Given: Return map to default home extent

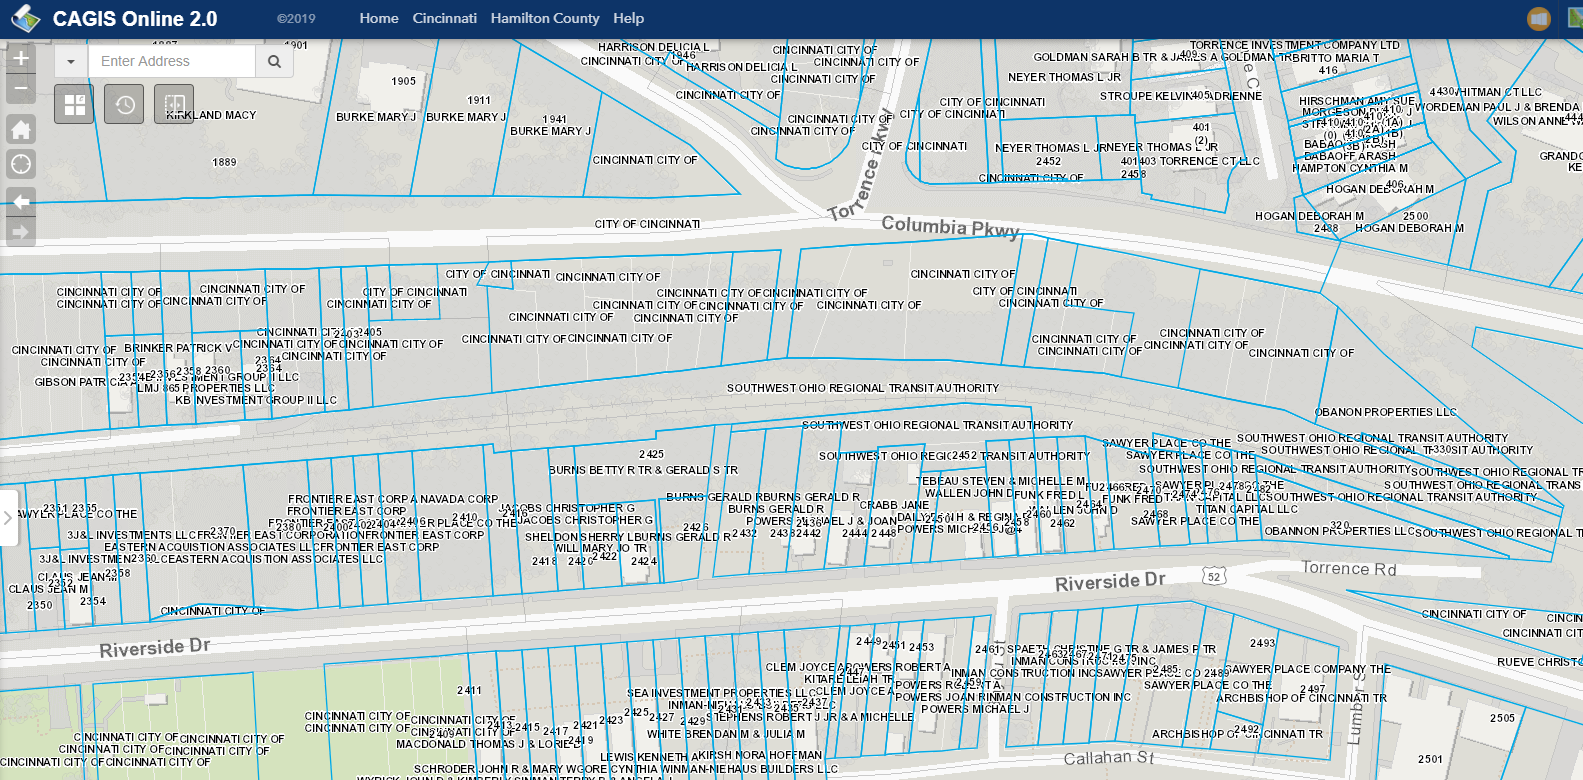Looking at the screenshot, I should coord(21,129).
